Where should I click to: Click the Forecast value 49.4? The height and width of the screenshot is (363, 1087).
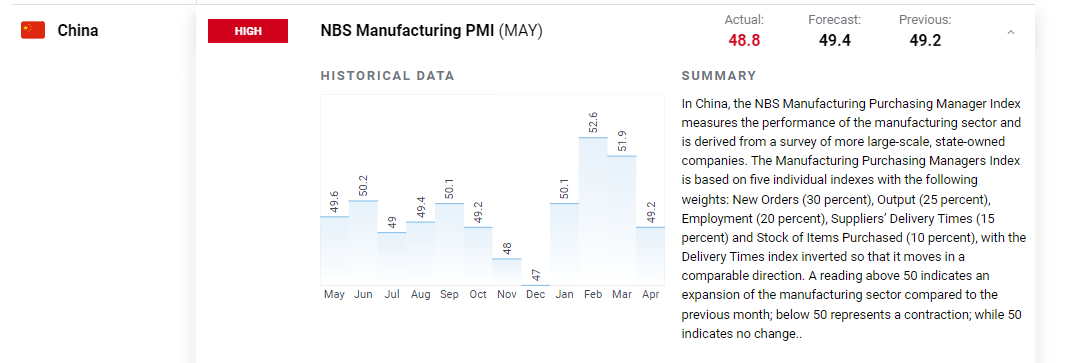tap(834, 40)
